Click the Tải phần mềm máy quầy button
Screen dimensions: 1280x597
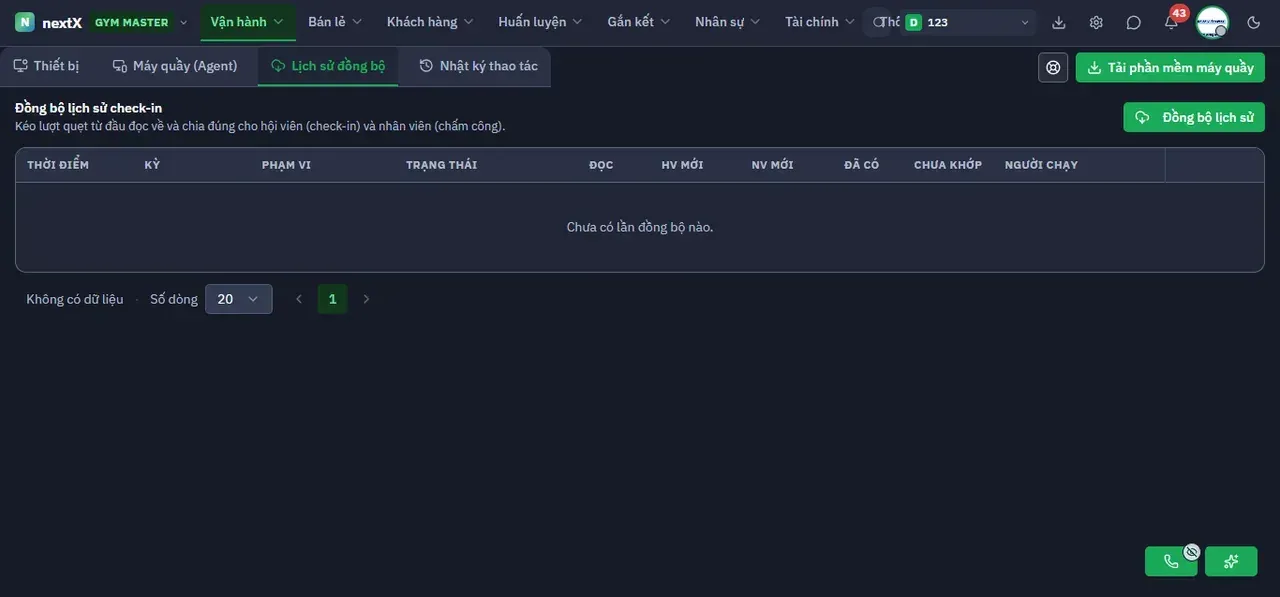tap(1170, 68)
